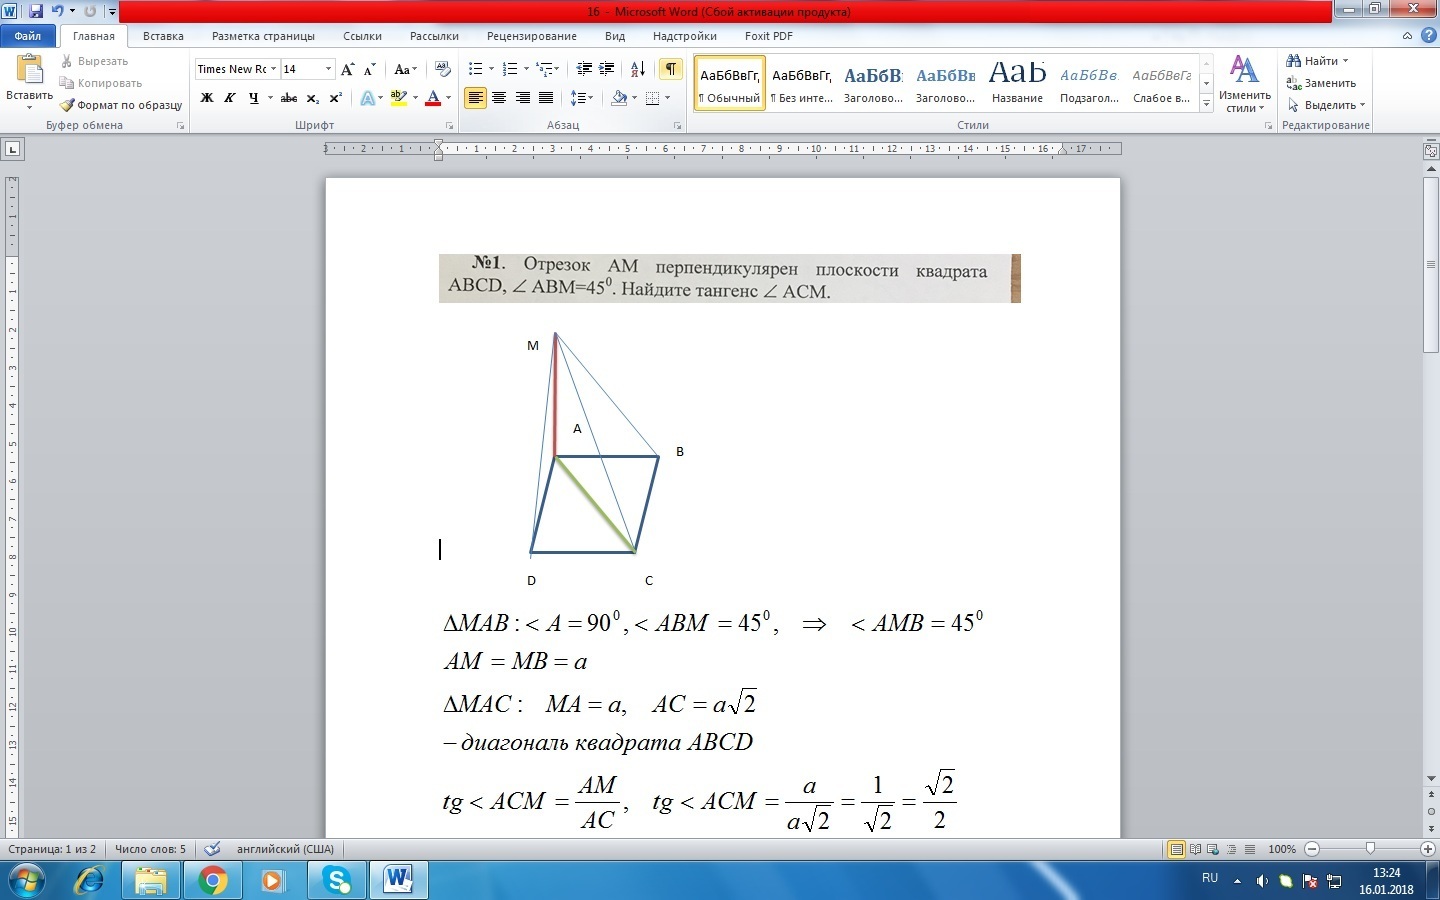Apply text highlight color

coord(398,98)
